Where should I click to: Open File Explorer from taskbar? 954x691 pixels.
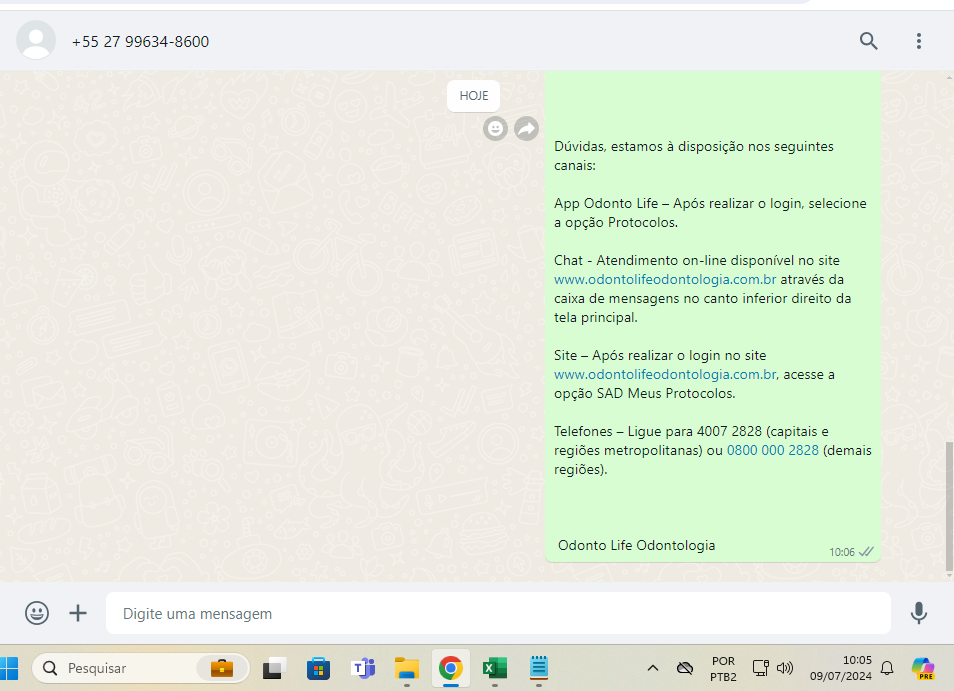coord(407,668)
